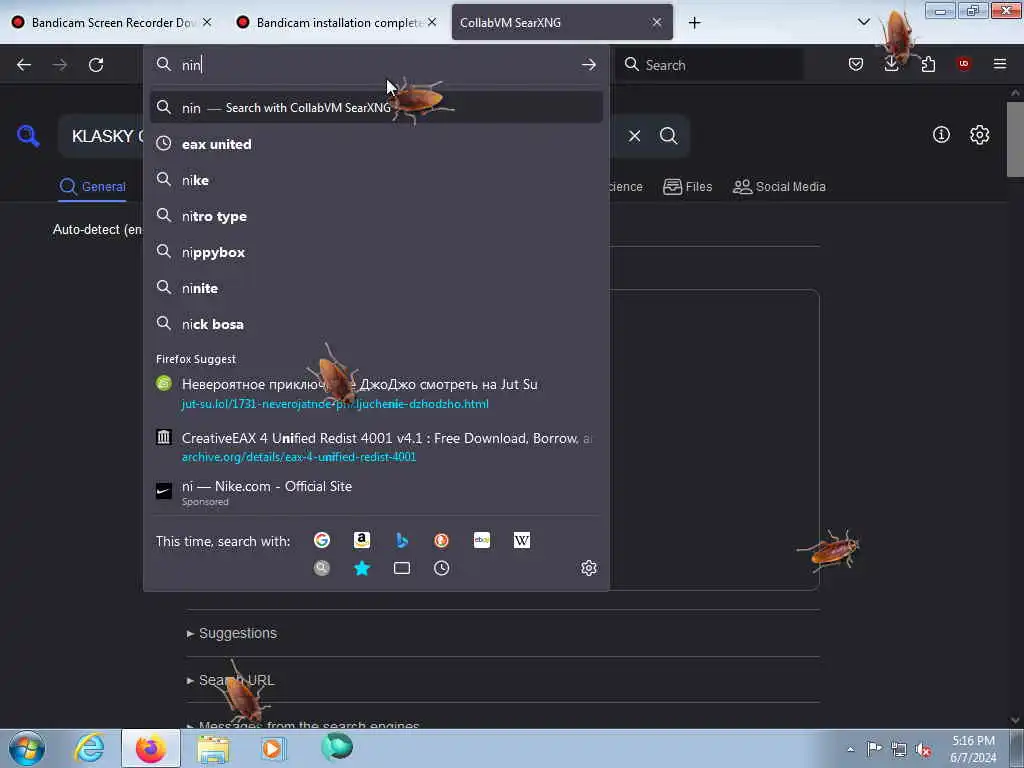Search this time with eBay icon

pos(482,540)
